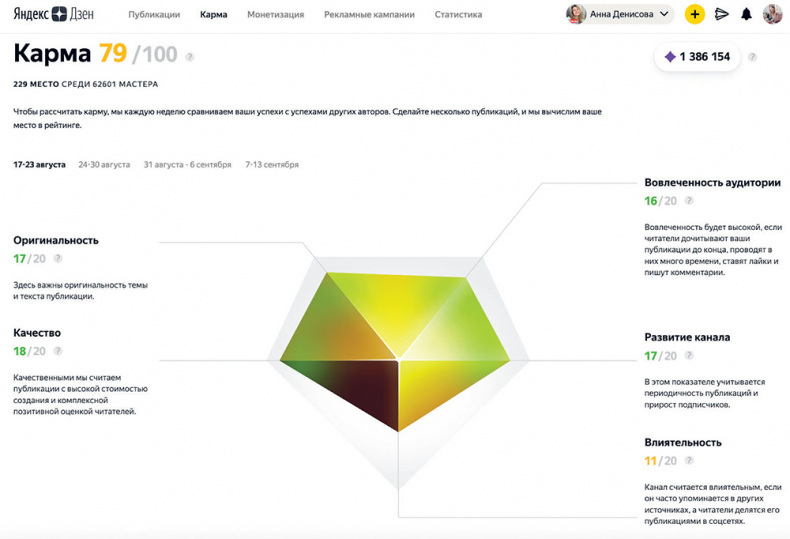The height and width of the screenshot is (539, 790).
Task: Click help icon beside Оригинальность score
Action: tap(58, 259)
